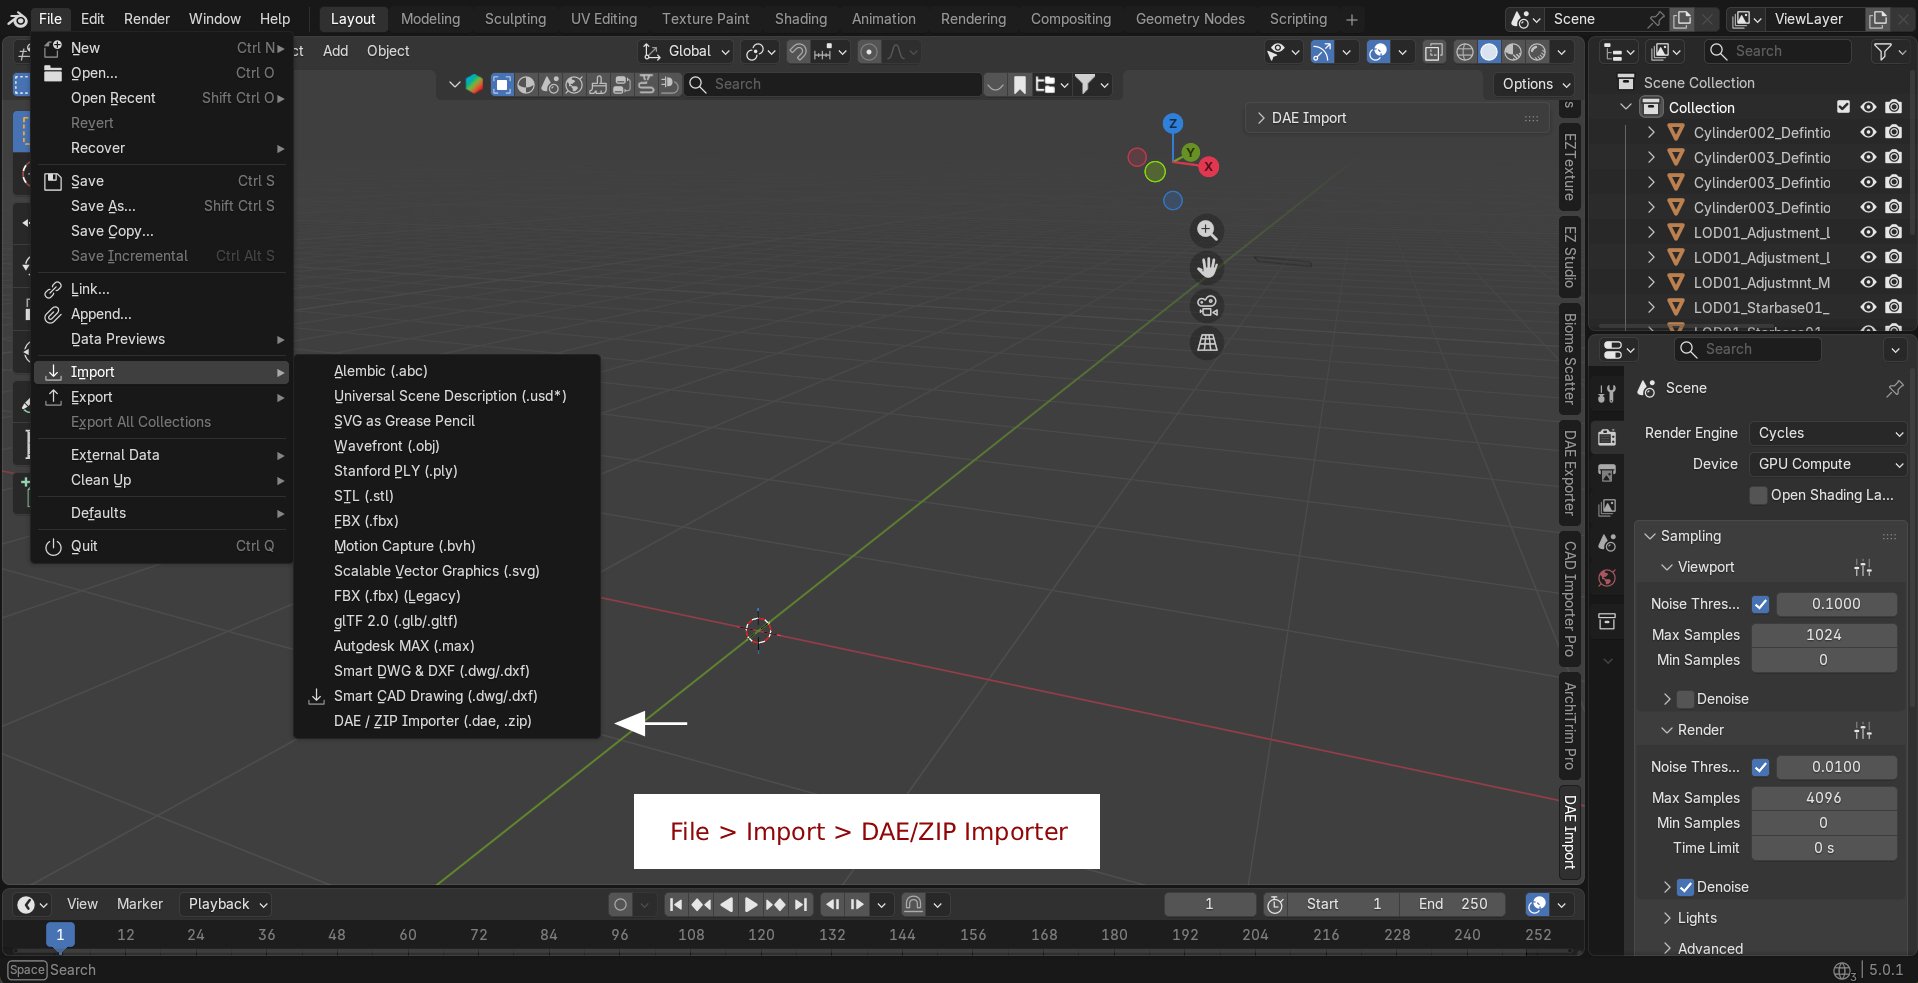
Task: Click Render Max Samples 4096 field
Action: [x=1823, y=798]
